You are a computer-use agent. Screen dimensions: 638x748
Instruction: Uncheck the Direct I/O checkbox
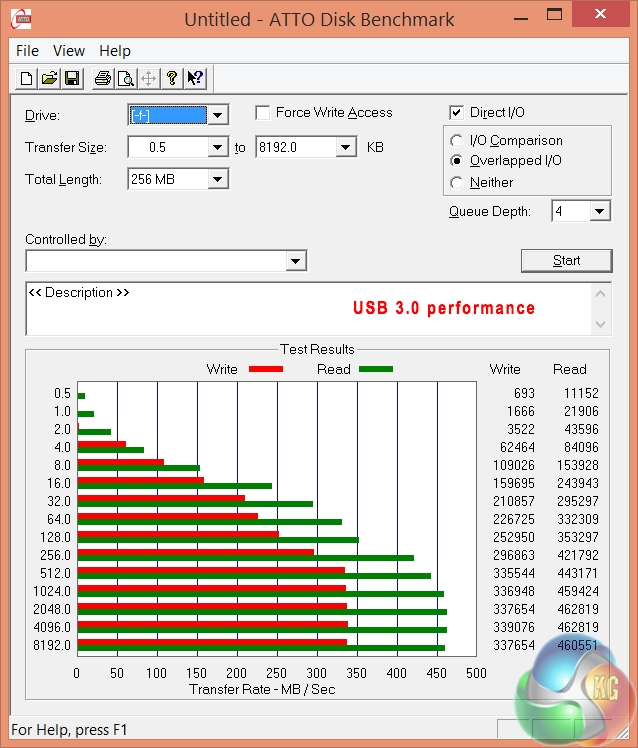(456, 113)
